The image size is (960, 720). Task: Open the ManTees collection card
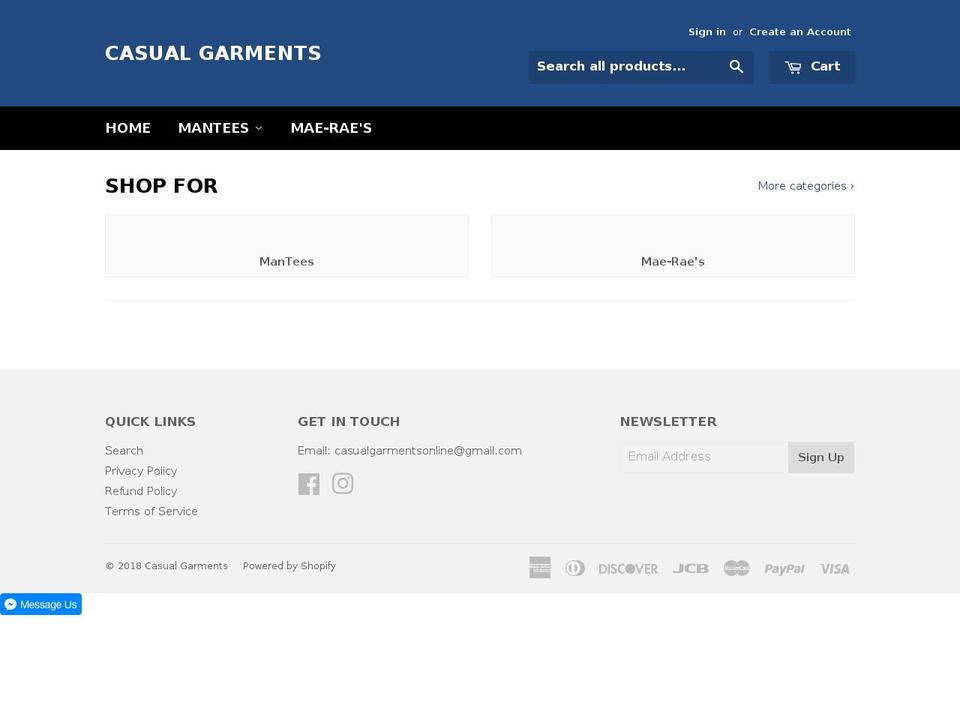click(x=287, y=246)
